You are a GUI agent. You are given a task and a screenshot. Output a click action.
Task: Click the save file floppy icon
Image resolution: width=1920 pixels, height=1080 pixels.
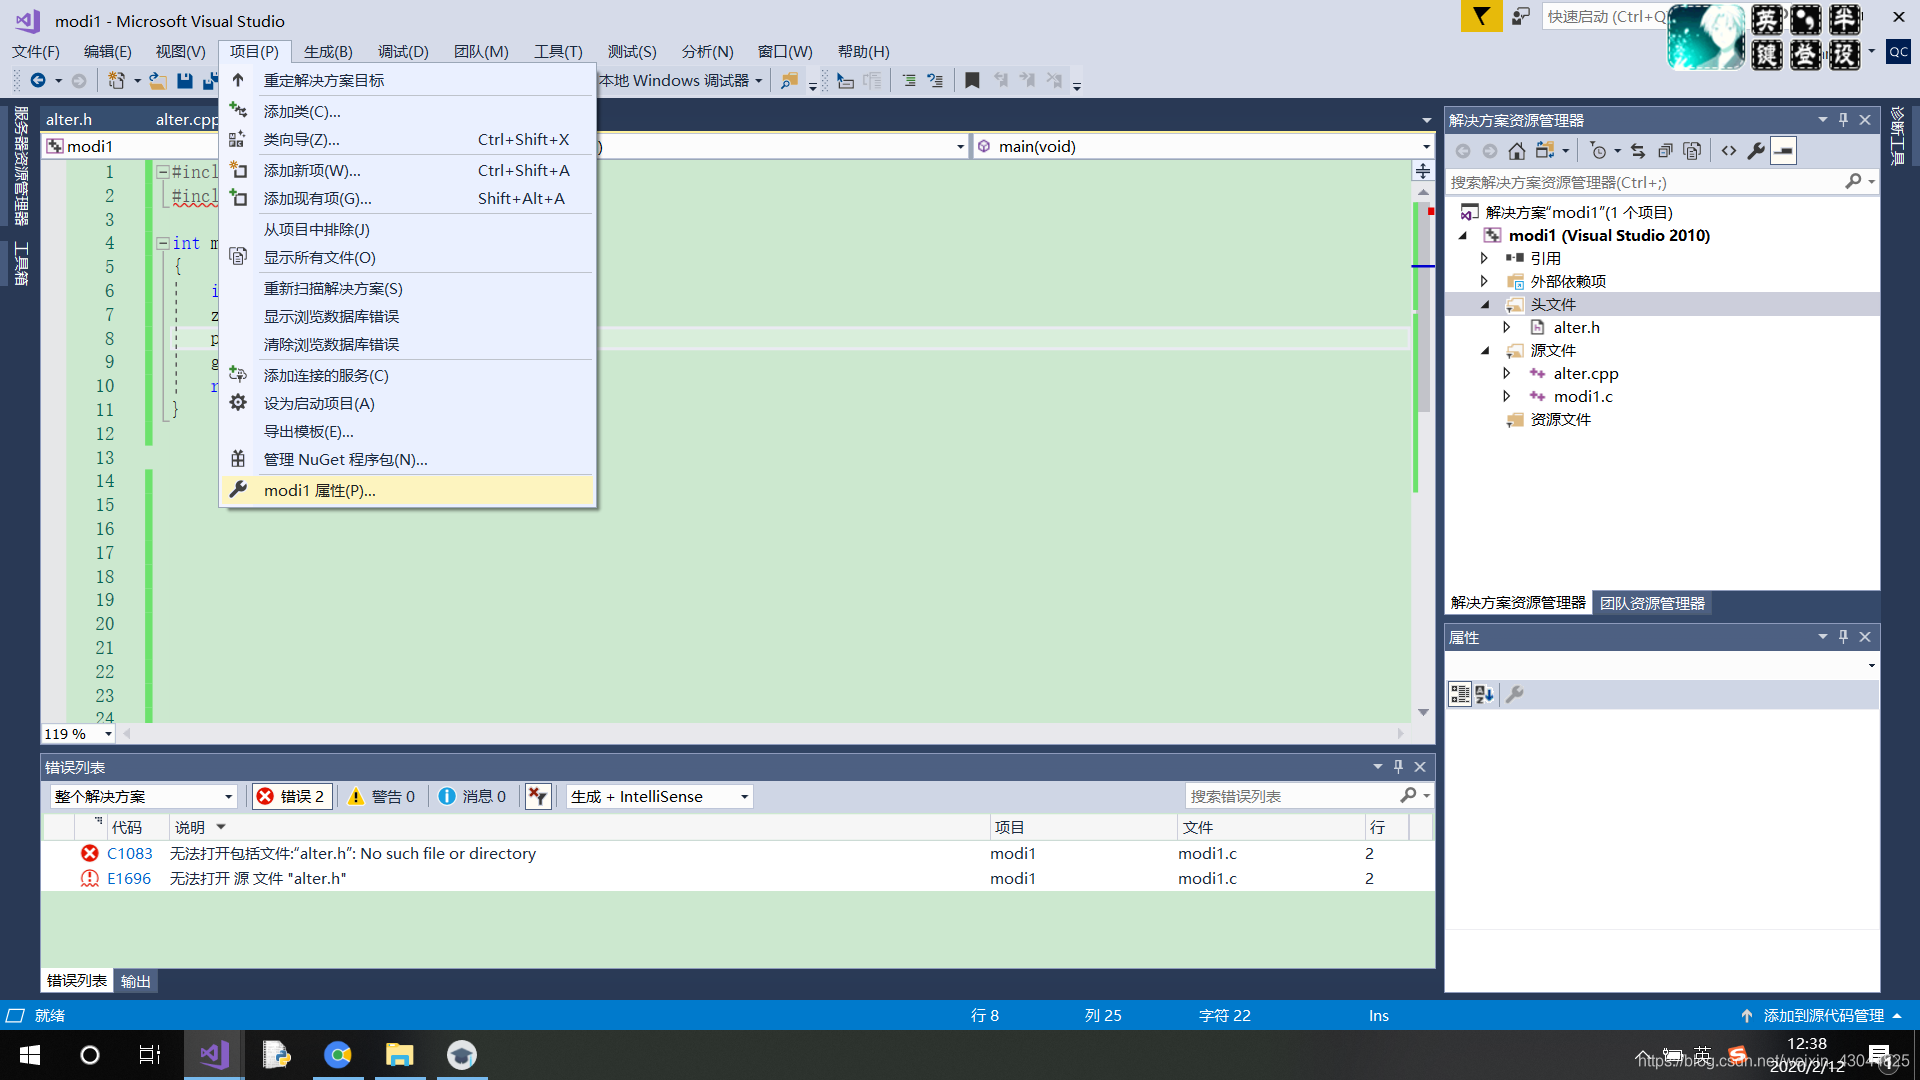pos(185,80)
